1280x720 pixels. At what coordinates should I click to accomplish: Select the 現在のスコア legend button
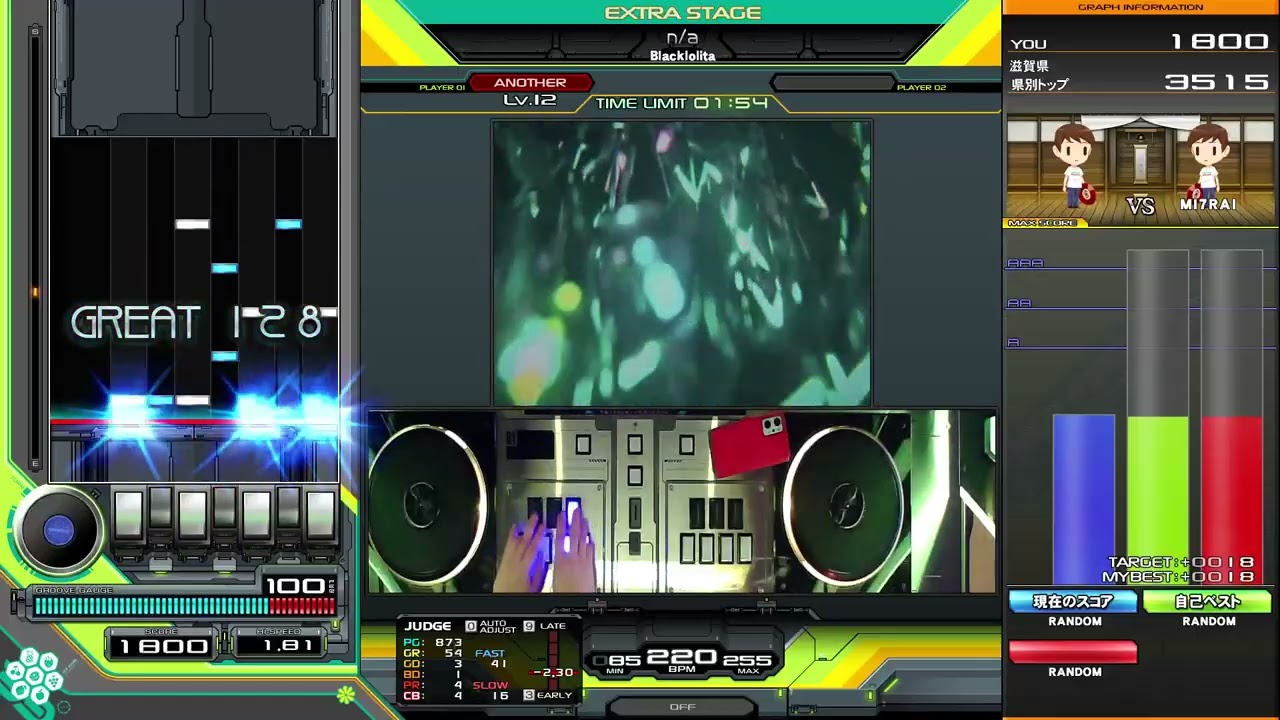click(x=1073, y=602)
